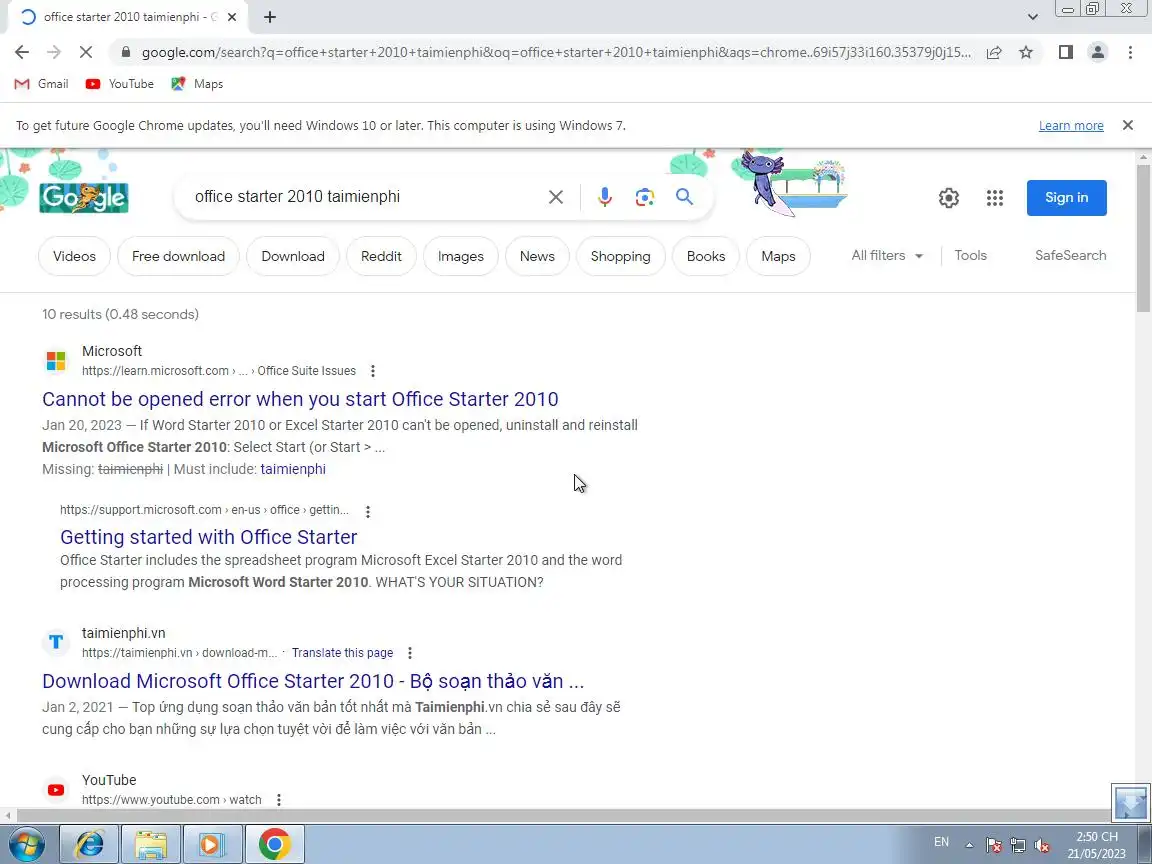Open the Chrome profile avatar icon
Image resolution: width=1152 pixels, height=864 pixels.
tap(1098, 52)
